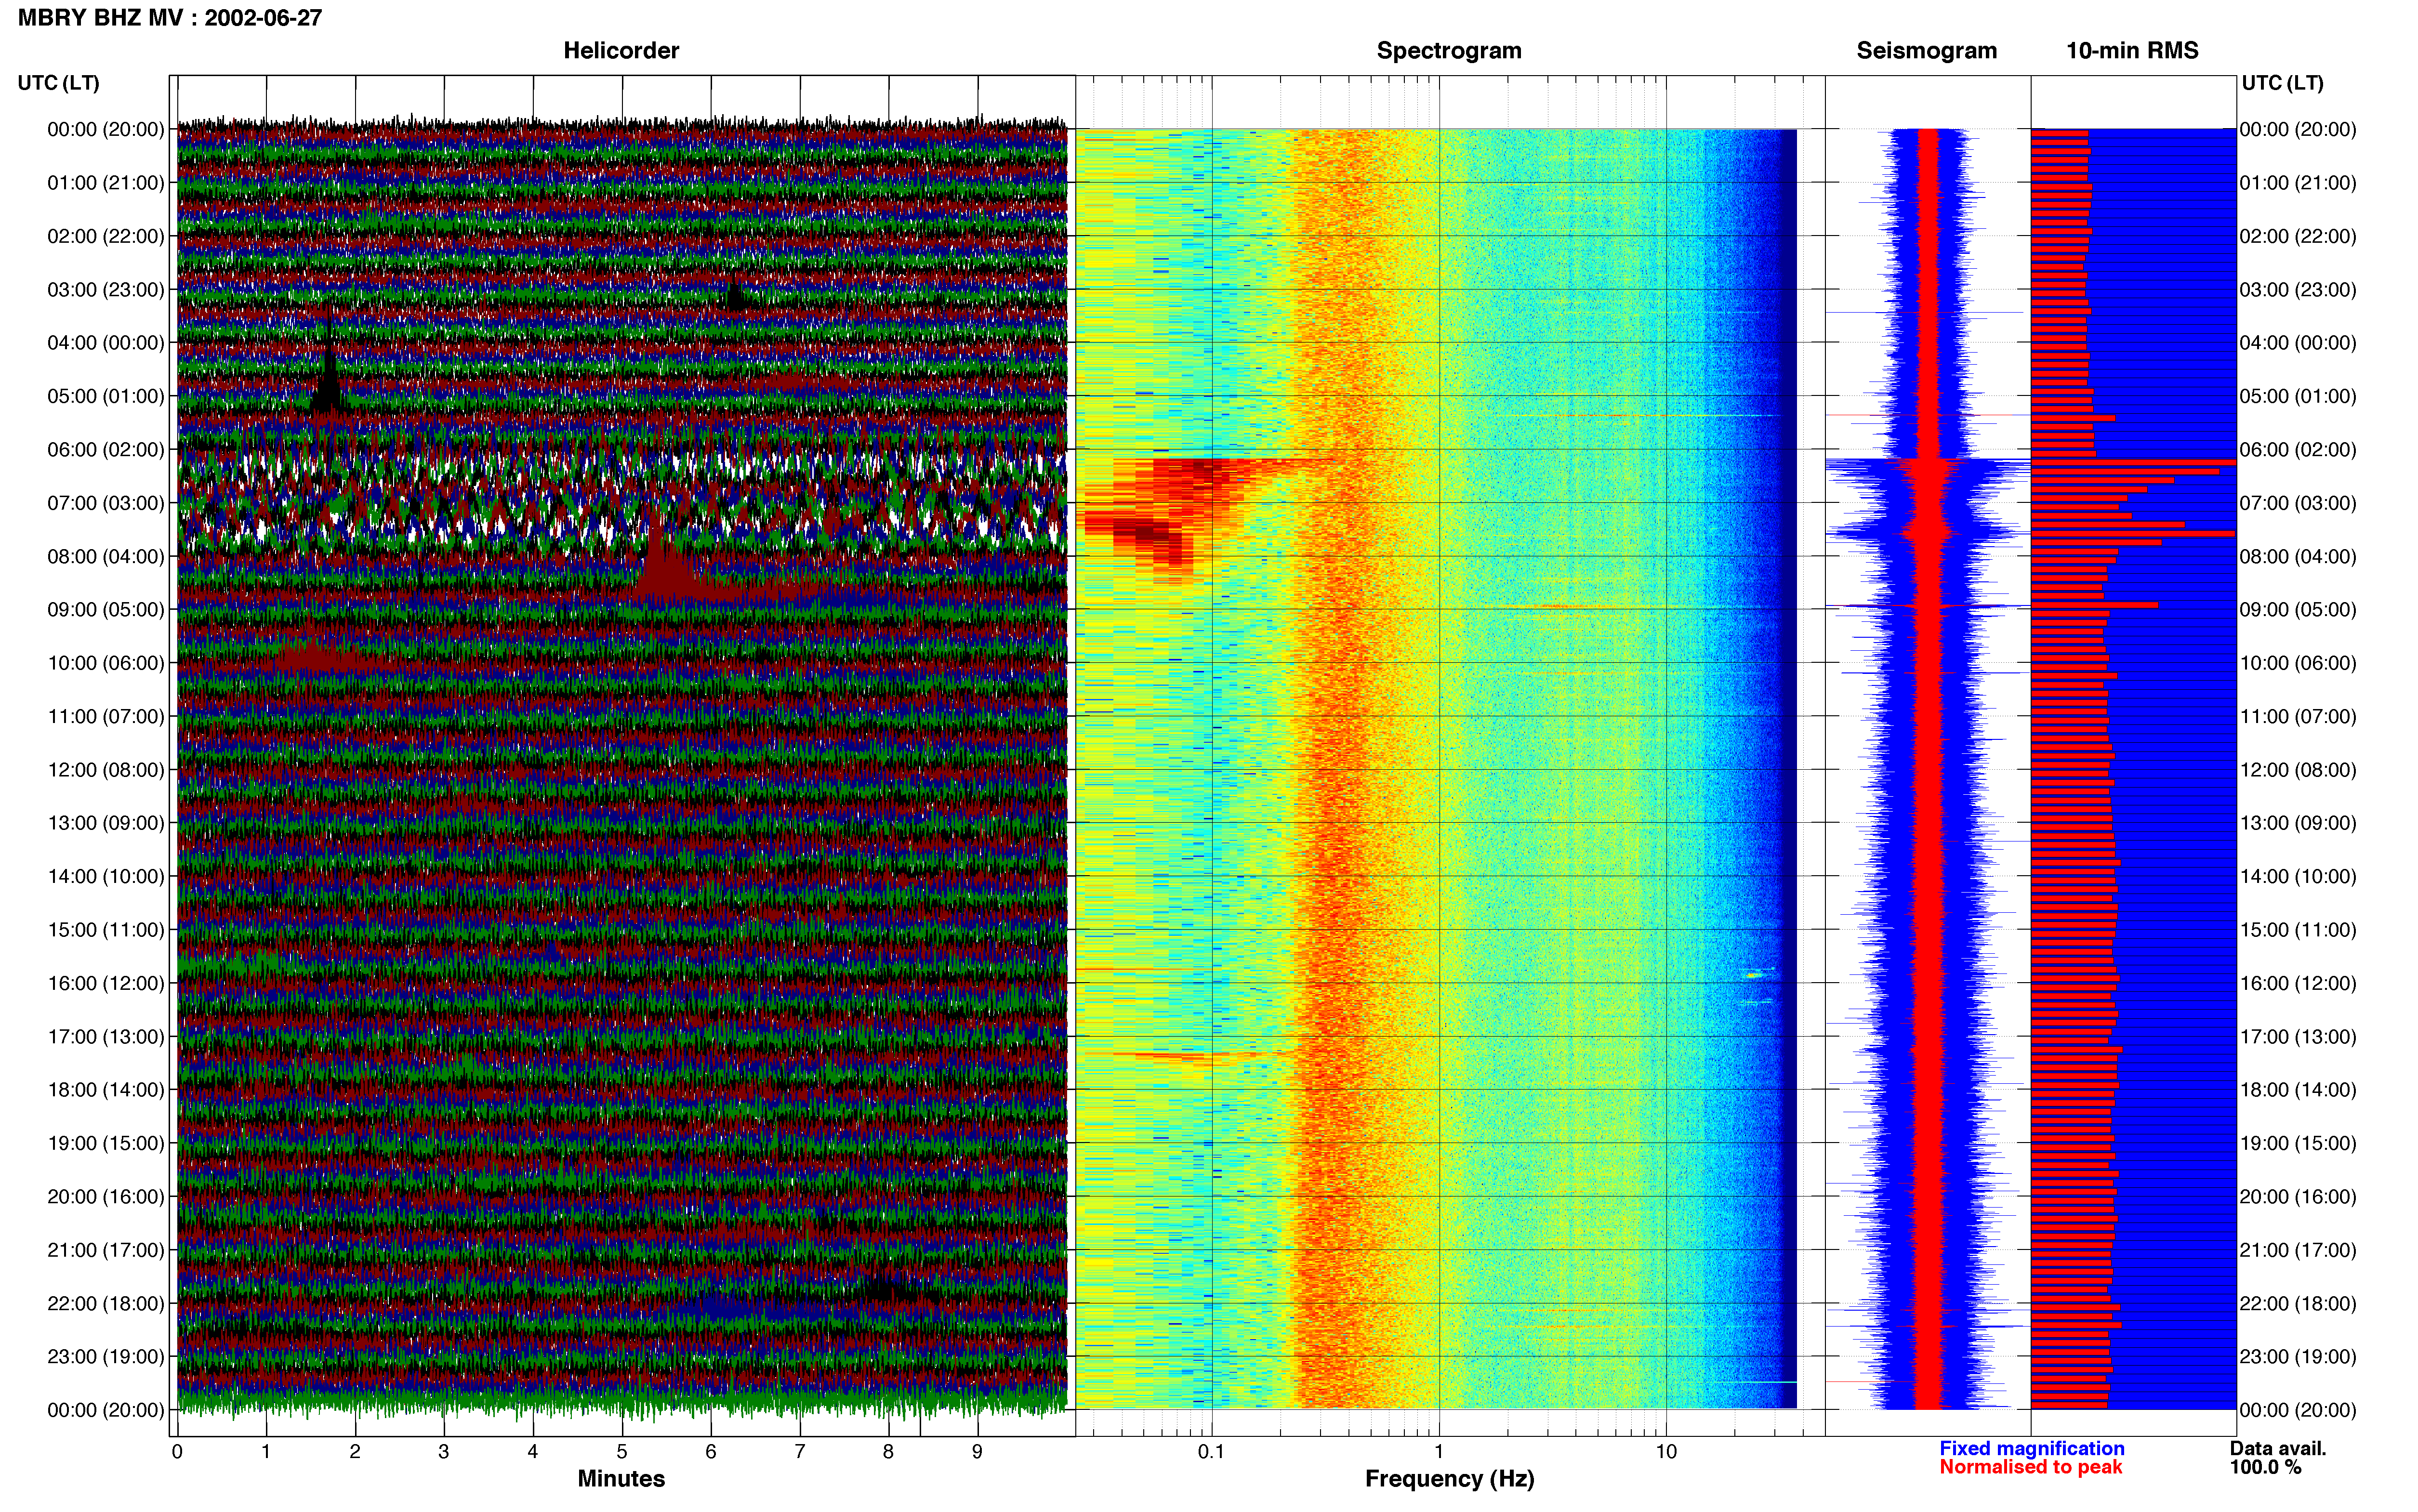Click '09:00 (05:00)' label left of Helicorder
The height and width of the screenshot is (1512, 2418).
(106, 610)
